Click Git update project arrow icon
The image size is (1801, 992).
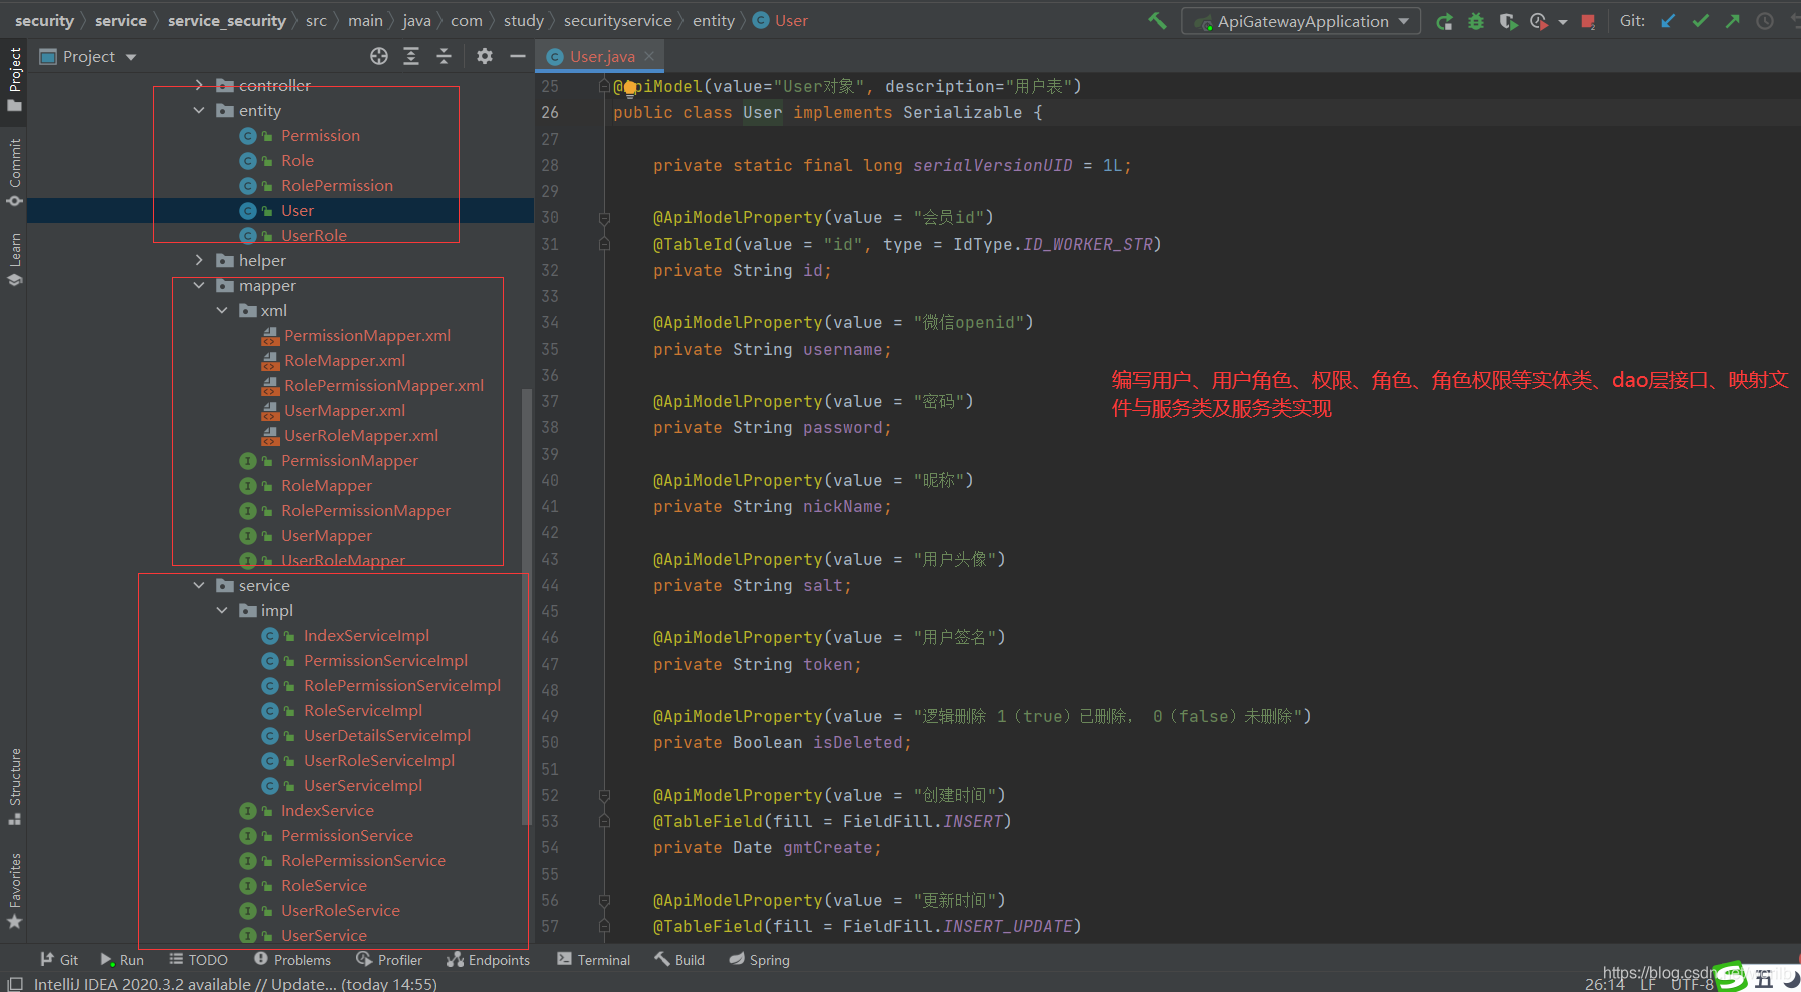(x=1668, y=21)
